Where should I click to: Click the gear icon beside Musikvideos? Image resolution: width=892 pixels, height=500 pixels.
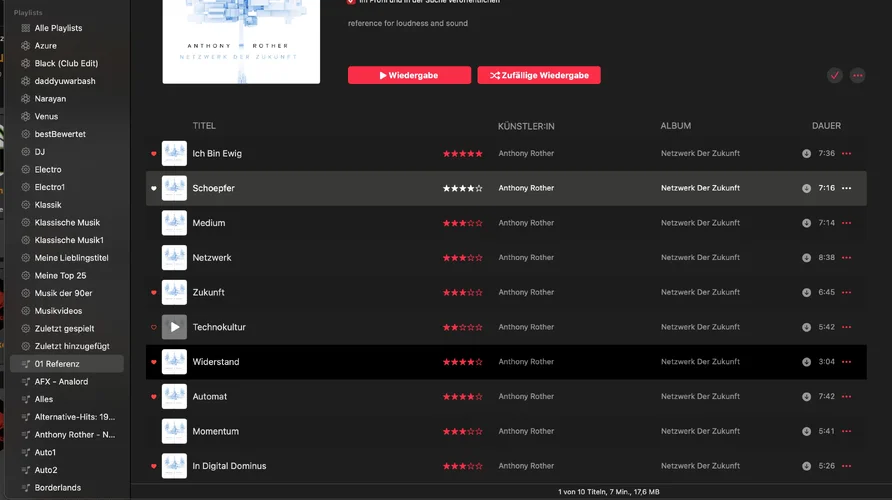click(26, 311)
